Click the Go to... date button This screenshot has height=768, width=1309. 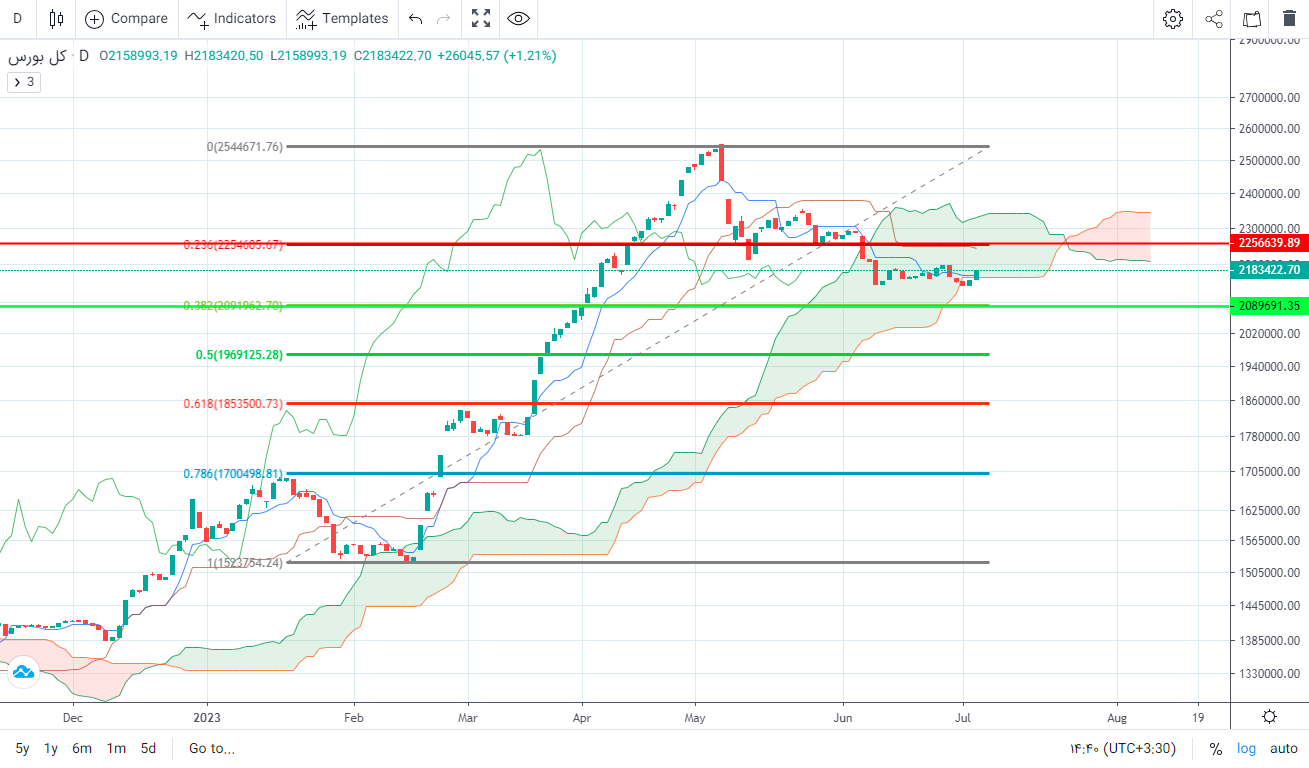pos(211,748)
